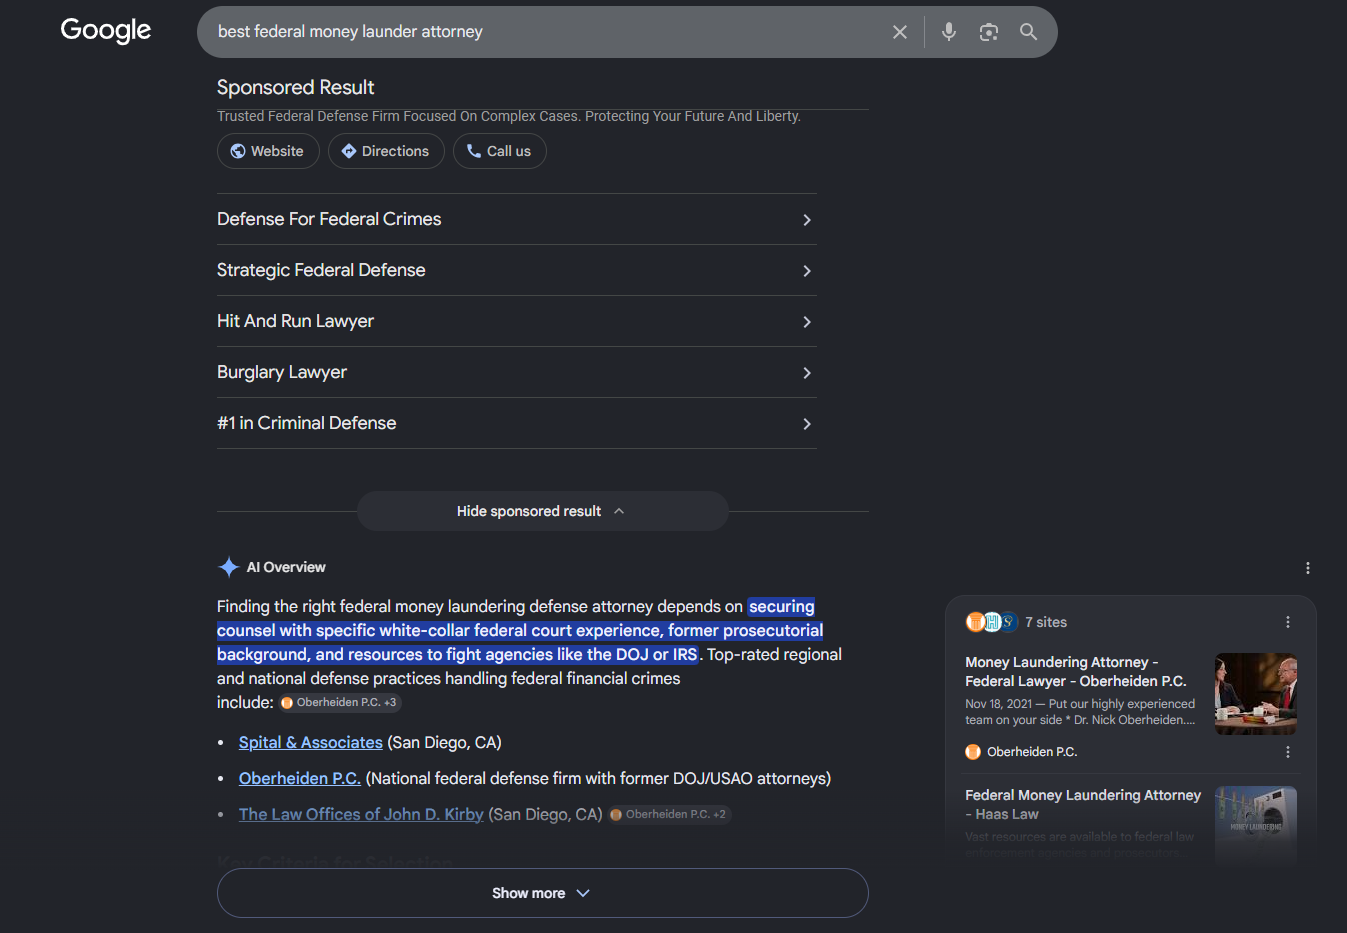Open Burglary Lawyer row
This screenshot has height=933, width=1347.
tap(517, 372)
